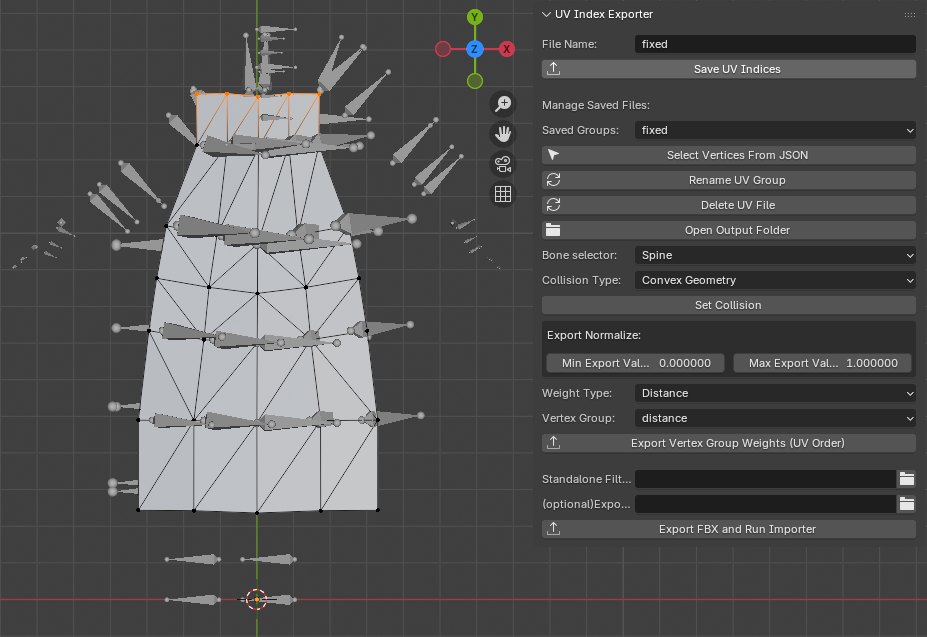Image resolution: width=927 pixels, height=637 pixels.
Task: Click the blue Z axis on navigation gizmo
Action: pyautogui.click(x=474, y=48)
